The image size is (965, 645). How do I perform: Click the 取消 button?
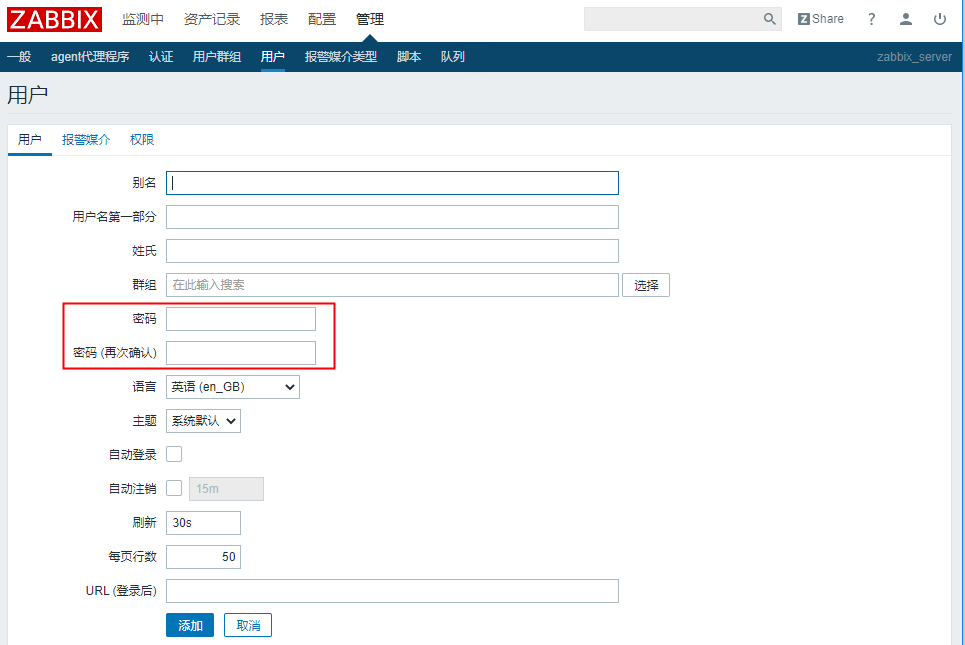(248, 625)
